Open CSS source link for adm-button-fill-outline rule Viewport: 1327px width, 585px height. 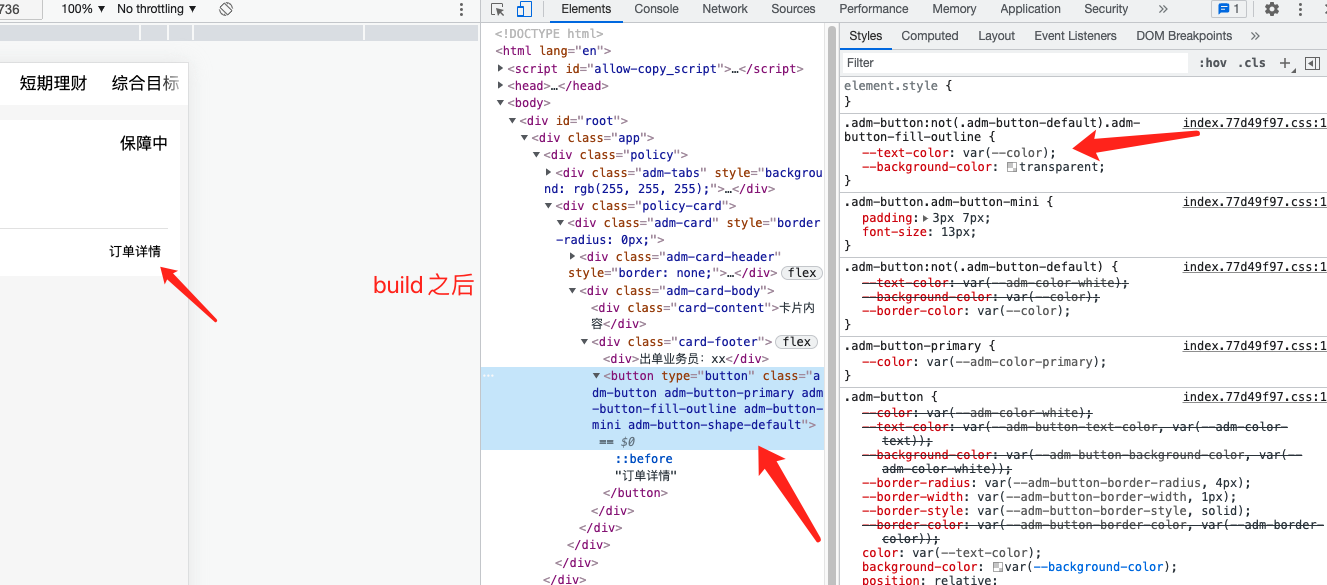[x=1254, y=123]
